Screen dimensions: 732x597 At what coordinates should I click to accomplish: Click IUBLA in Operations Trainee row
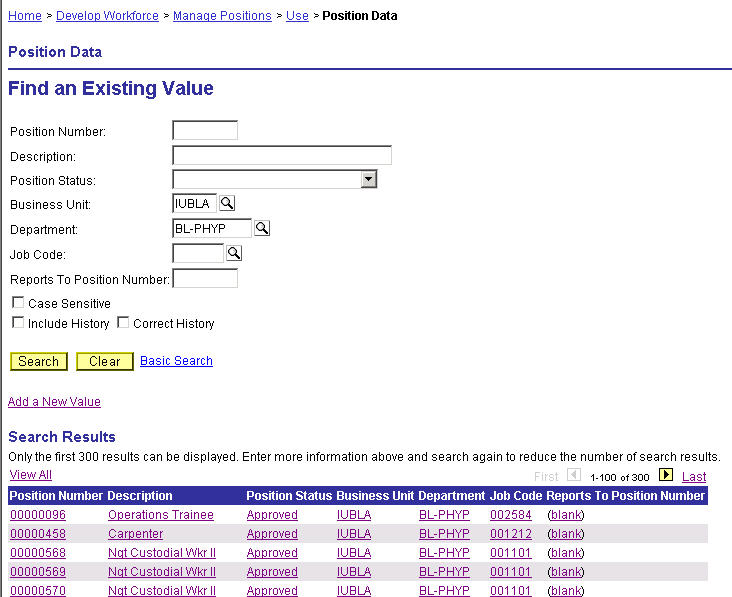click(354, 515)
